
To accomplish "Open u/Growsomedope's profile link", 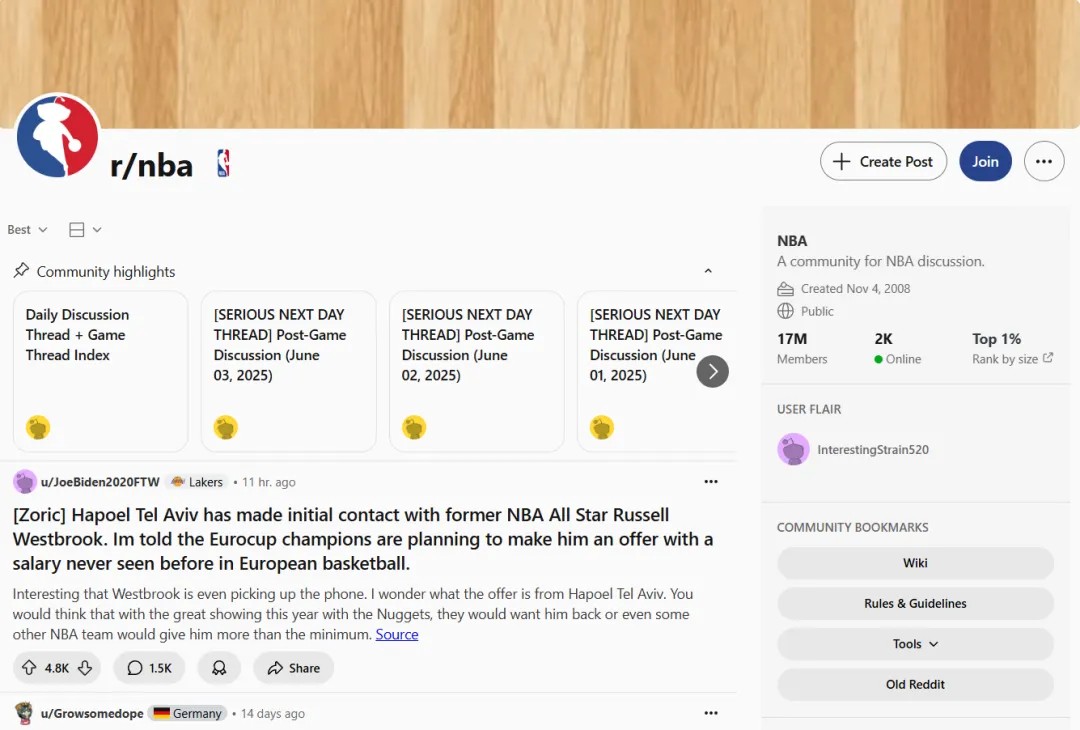I will pyautogui.click(x=92, y=713).
